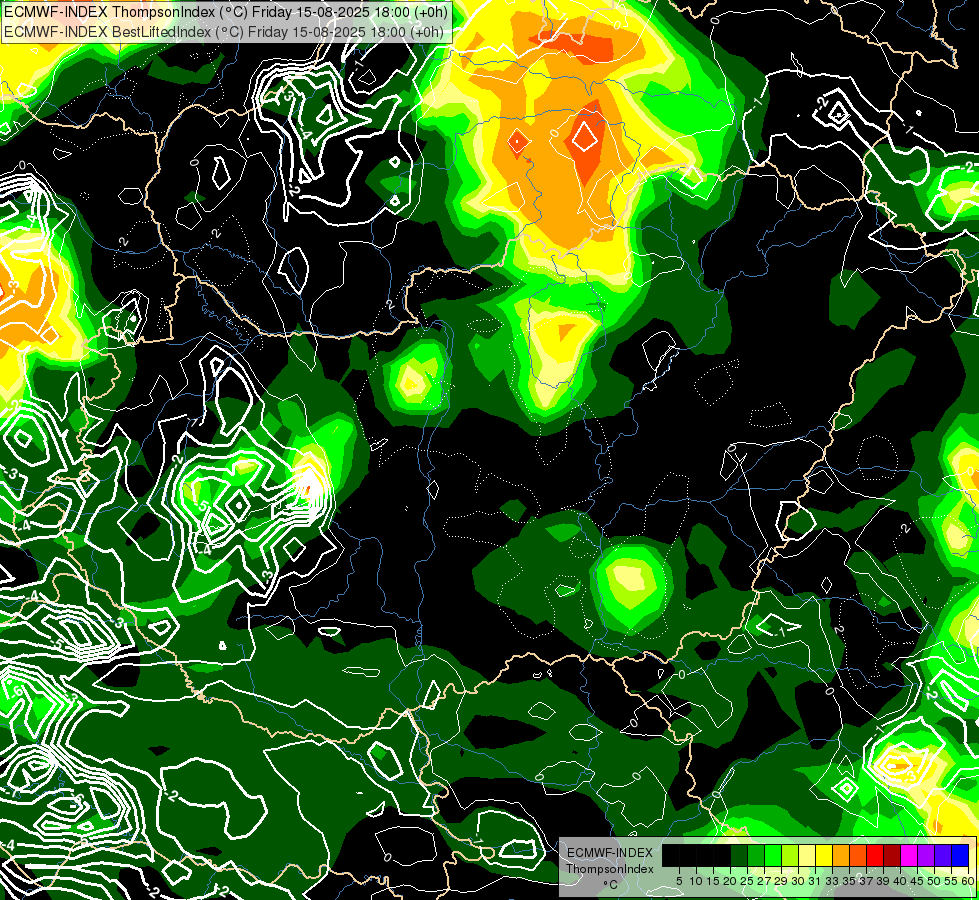The height and width of the screenshot is (900, 979).
Task: Select the dark red 39–40 legend swatch
Action: pyautogui.click(x=892, y=855)
